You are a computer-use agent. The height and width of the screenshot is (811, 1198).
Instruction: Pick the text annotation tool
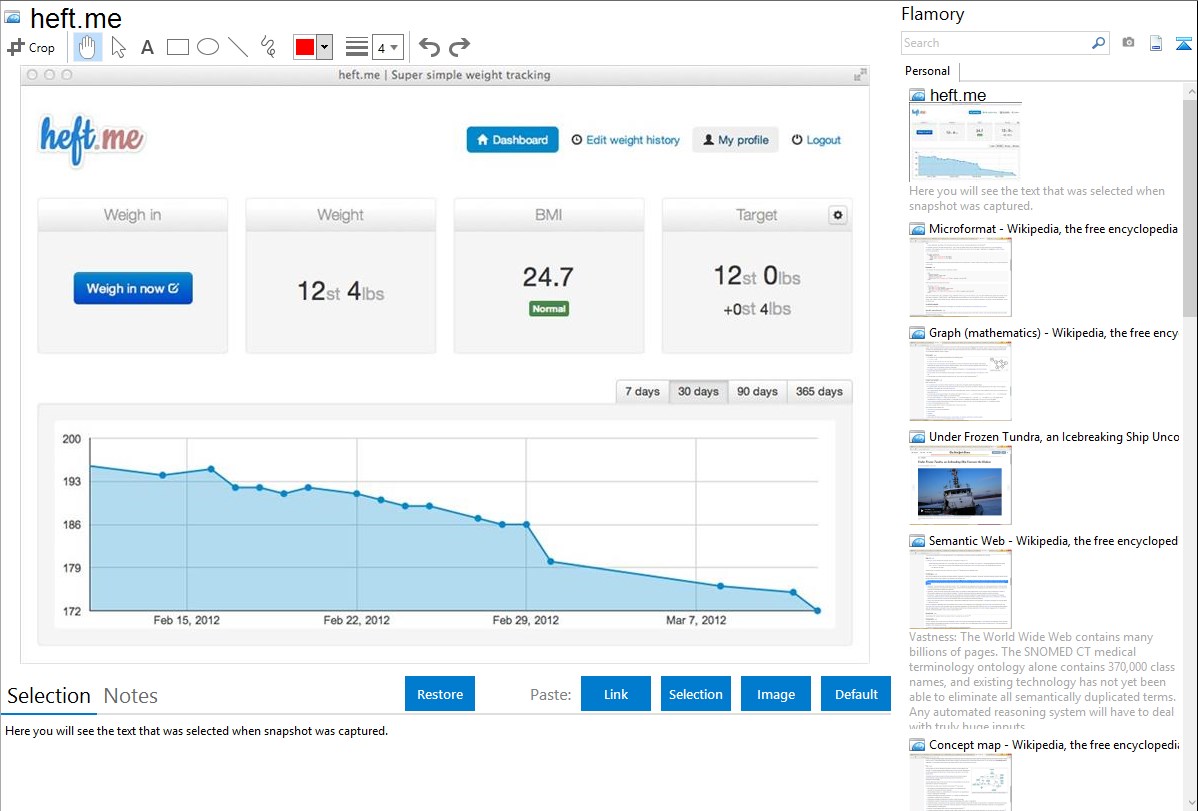coord(147,48)
